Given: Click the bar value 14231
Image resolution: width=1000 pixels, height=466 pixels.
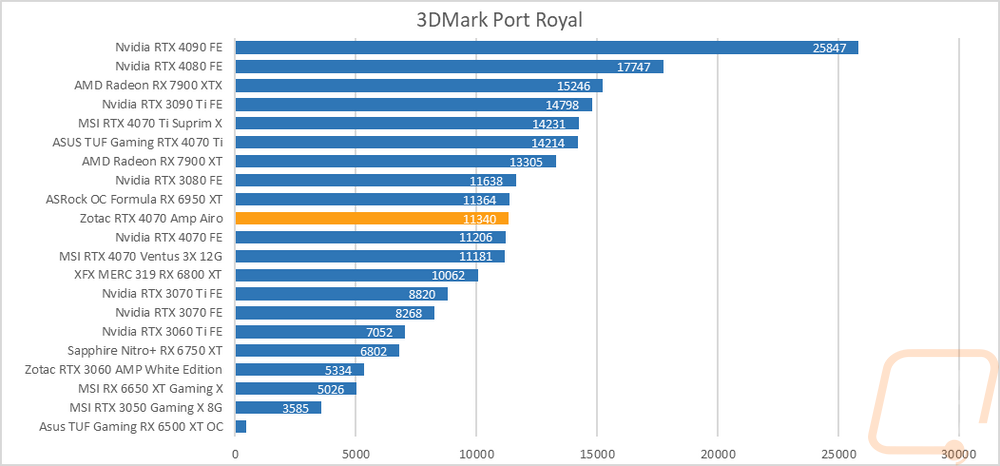Looking at the screenshot, I should [x=550, y=124].
